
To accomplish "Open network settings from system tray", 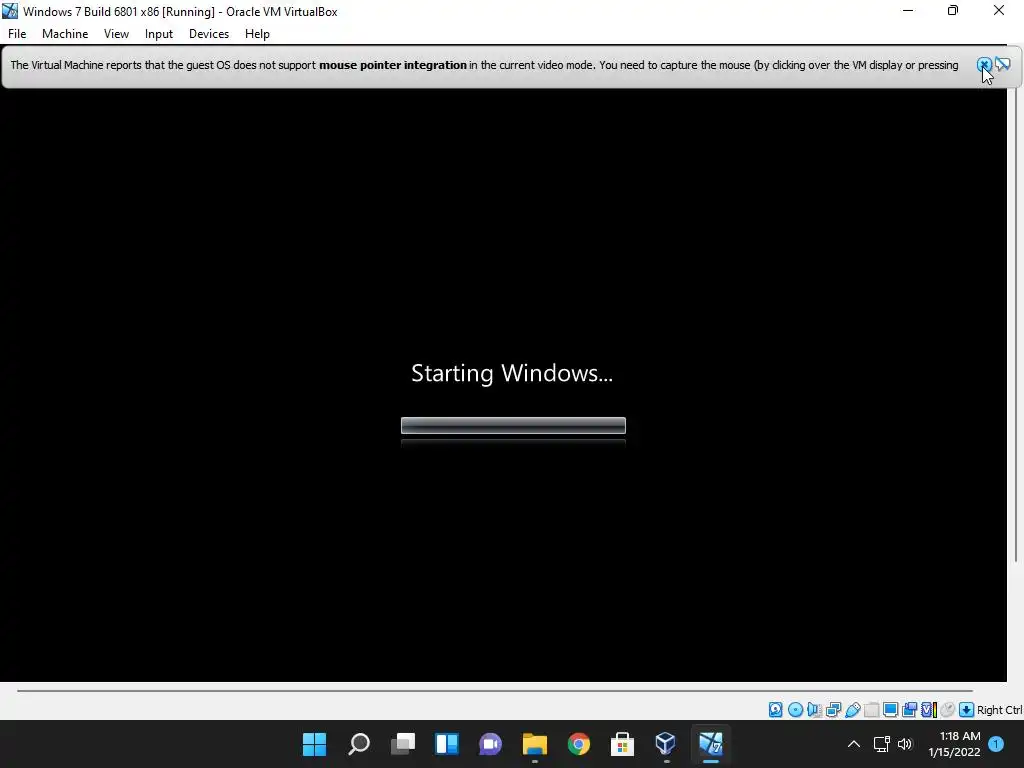I will (882, 744).
